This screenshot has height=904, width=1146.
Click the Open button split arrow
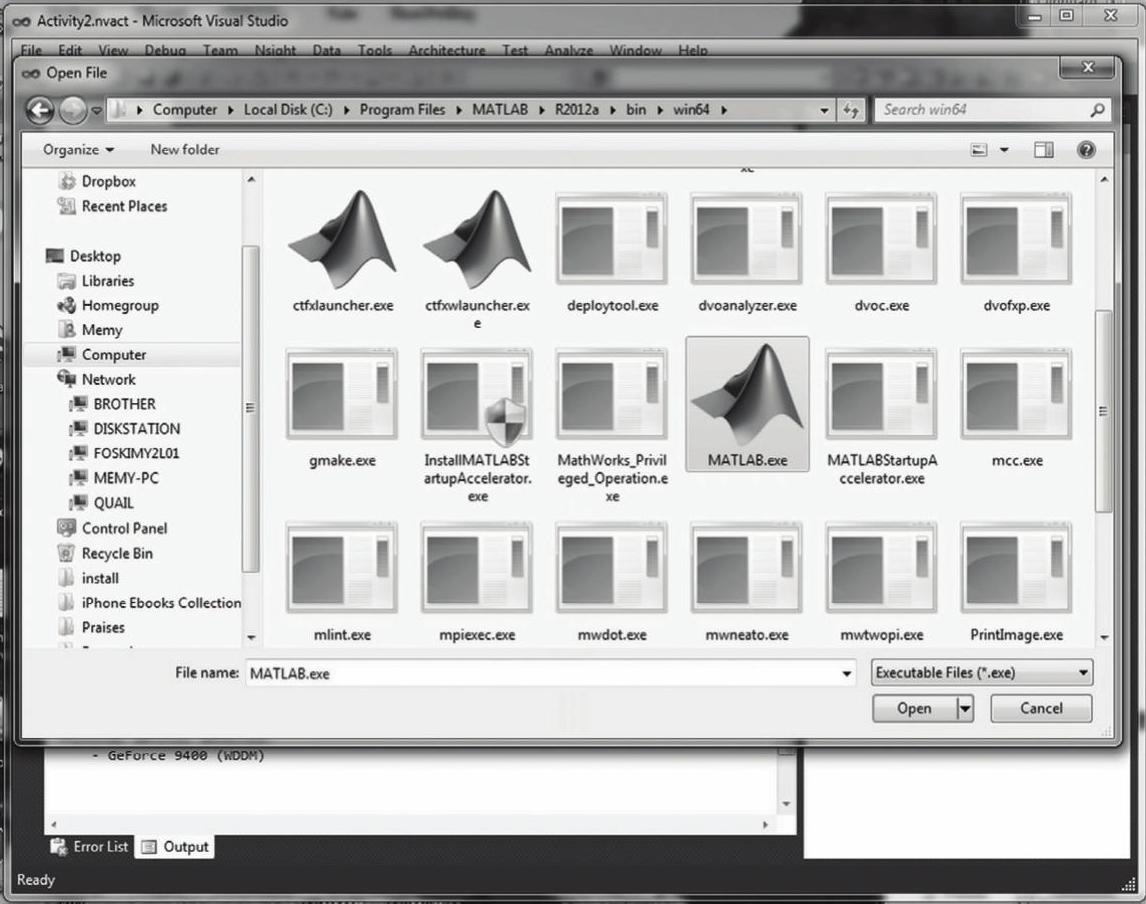[965, 708]
